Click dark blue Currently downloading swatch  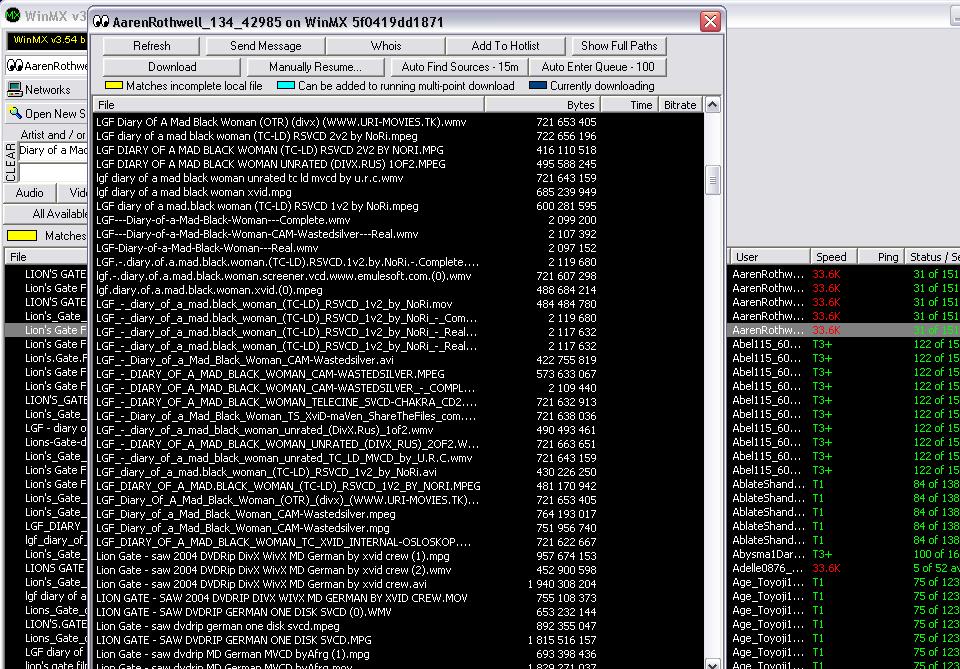coord(538,86)
